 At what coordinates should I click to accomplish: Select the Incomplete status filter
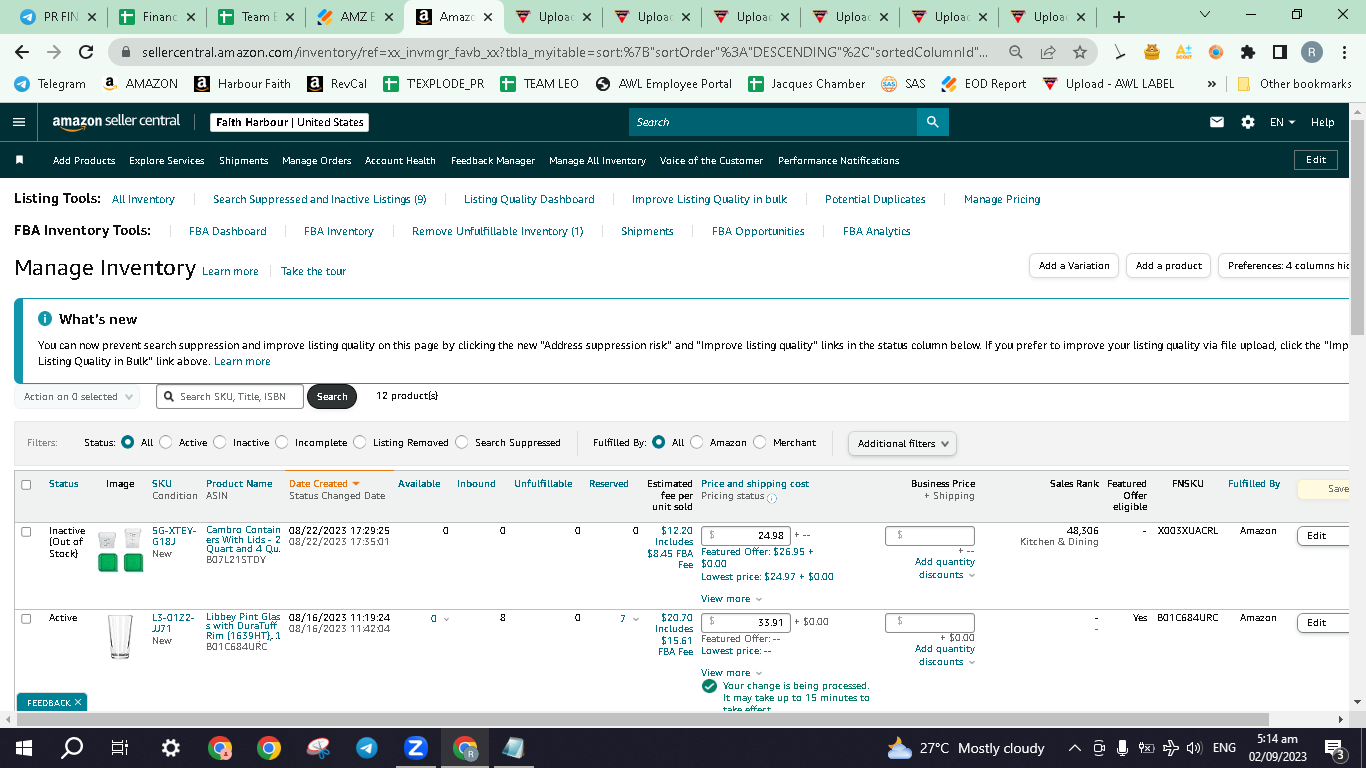tap(282, 442)
